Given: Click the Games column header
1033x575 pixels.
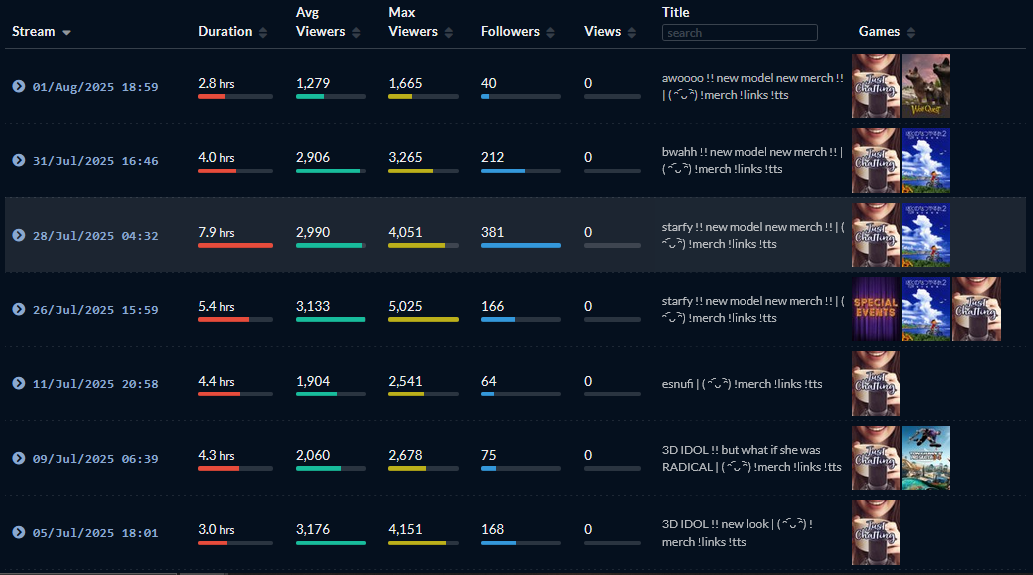Looking at the screenshot, I should (879, 32).
